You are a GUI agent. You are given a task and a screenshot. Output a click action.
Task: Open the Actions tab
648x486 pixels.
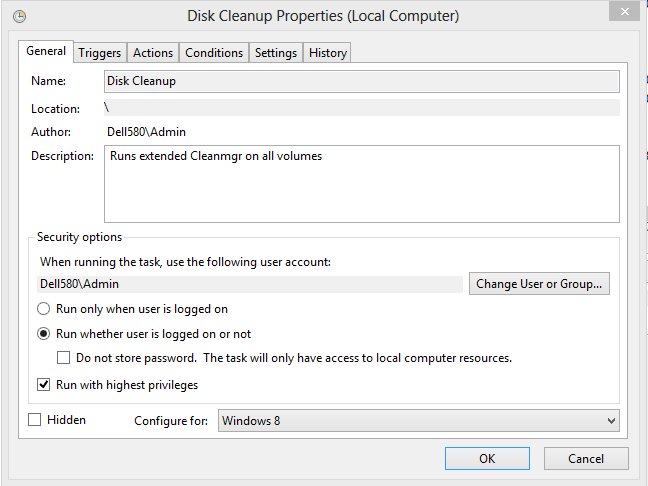coord(153,53)
